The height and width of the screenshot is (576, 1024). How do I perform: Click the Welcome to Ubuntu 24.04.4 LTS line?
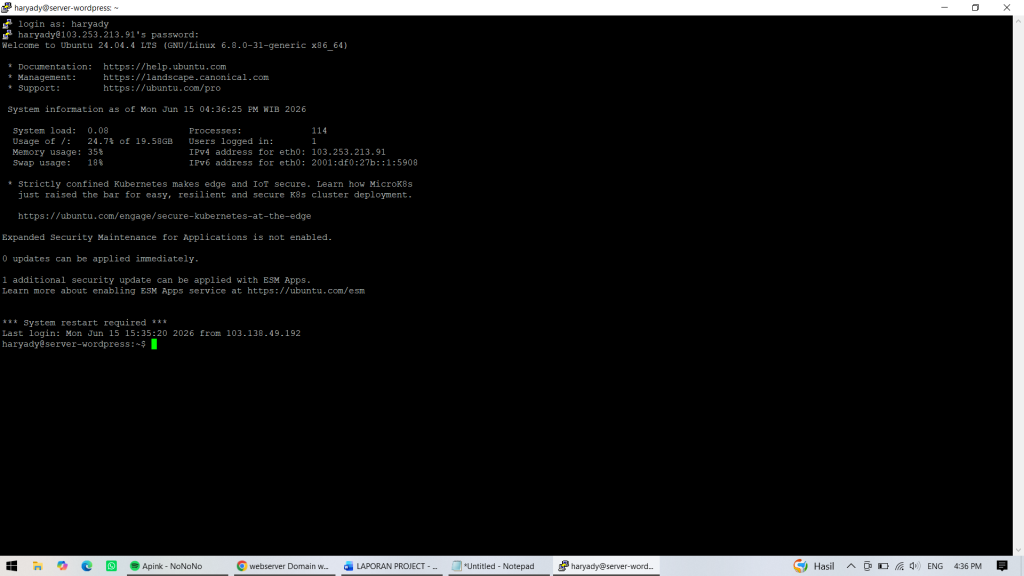pos(175,45)
